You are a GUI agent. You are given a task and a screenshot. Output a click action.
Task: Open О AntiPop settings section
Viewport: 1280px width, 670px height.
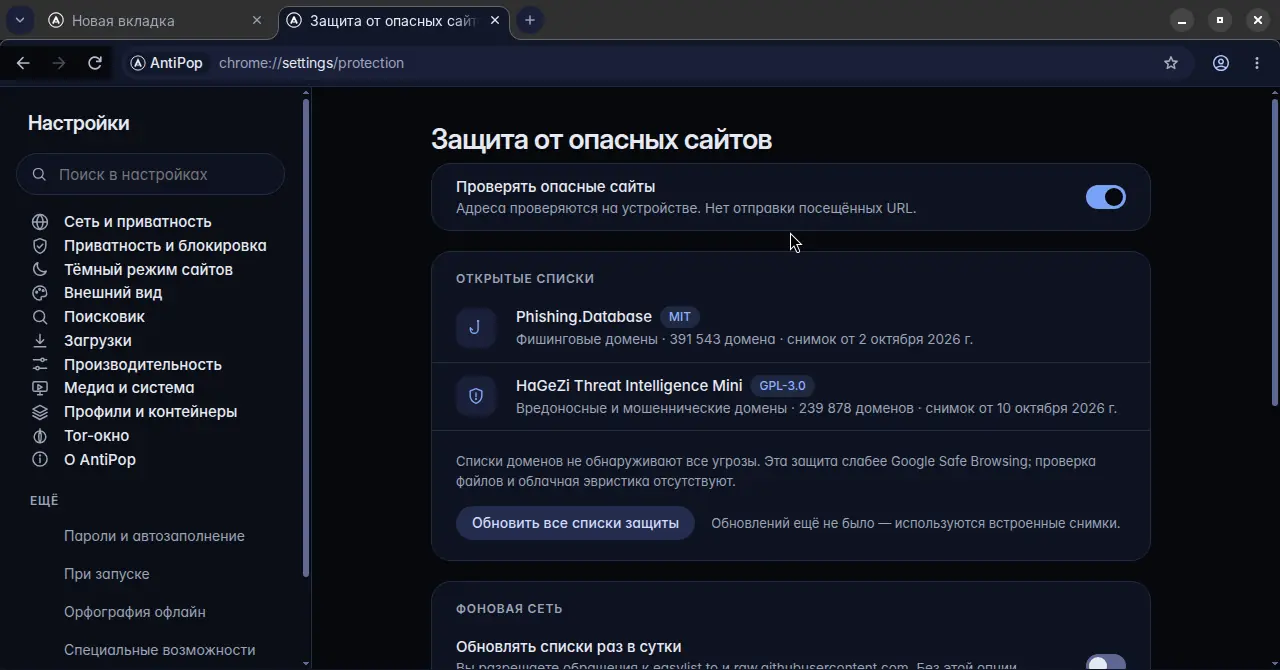tap(100, 459)
